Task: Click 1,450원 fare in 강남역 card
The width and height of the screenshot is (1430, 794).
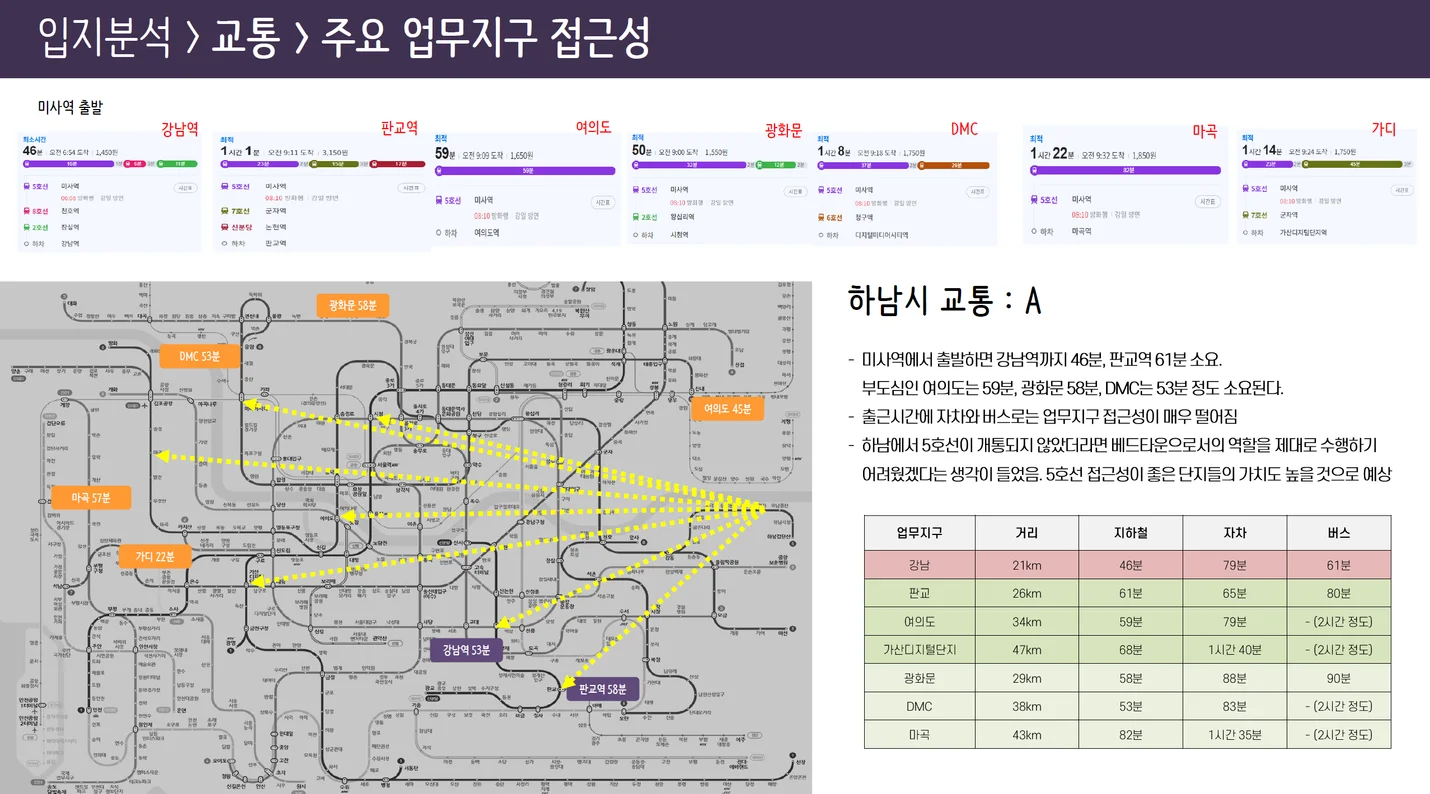Action: pyautogui.click(x=106, y=152)
